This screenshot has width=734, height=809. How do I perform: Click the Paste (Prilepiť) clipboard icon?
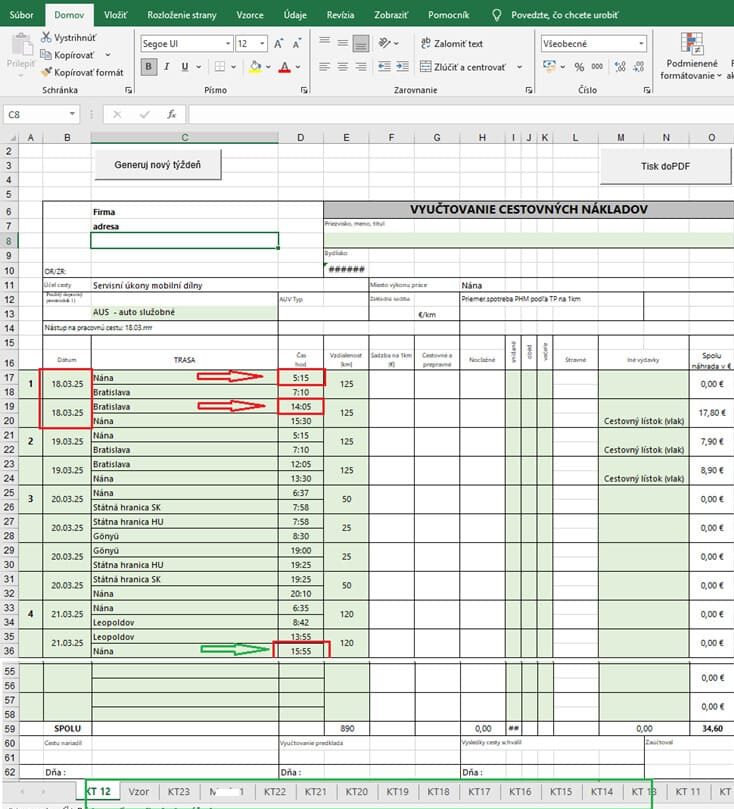point(21,45)
